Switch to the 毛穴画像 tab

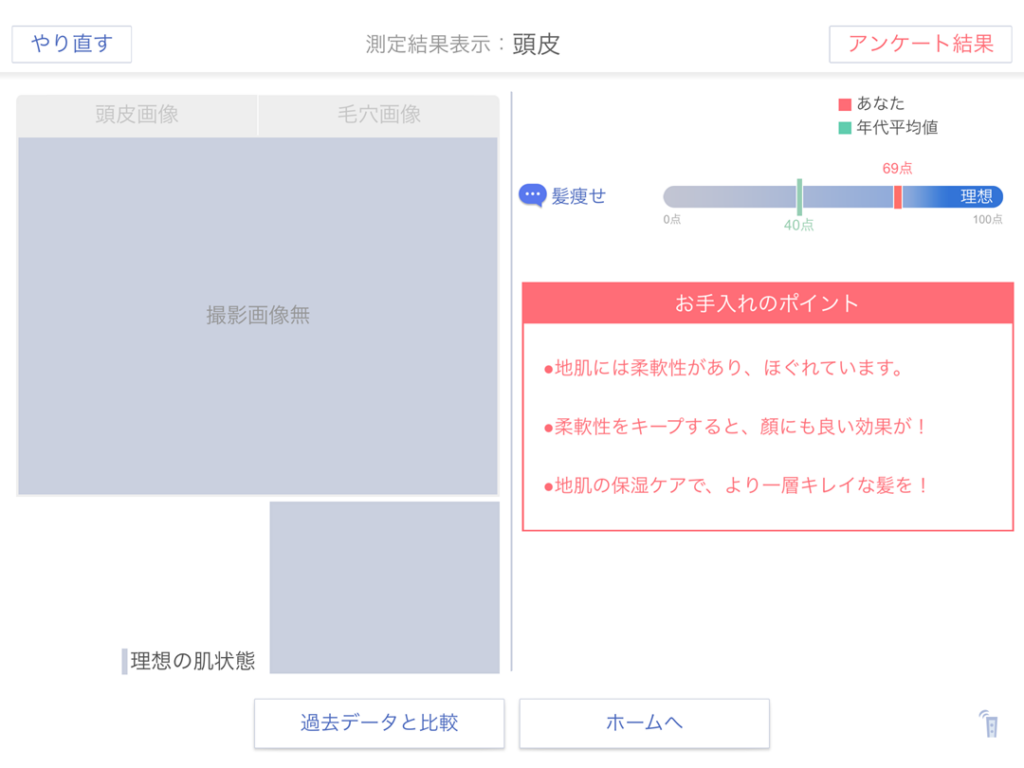click(x=378, y=115)
